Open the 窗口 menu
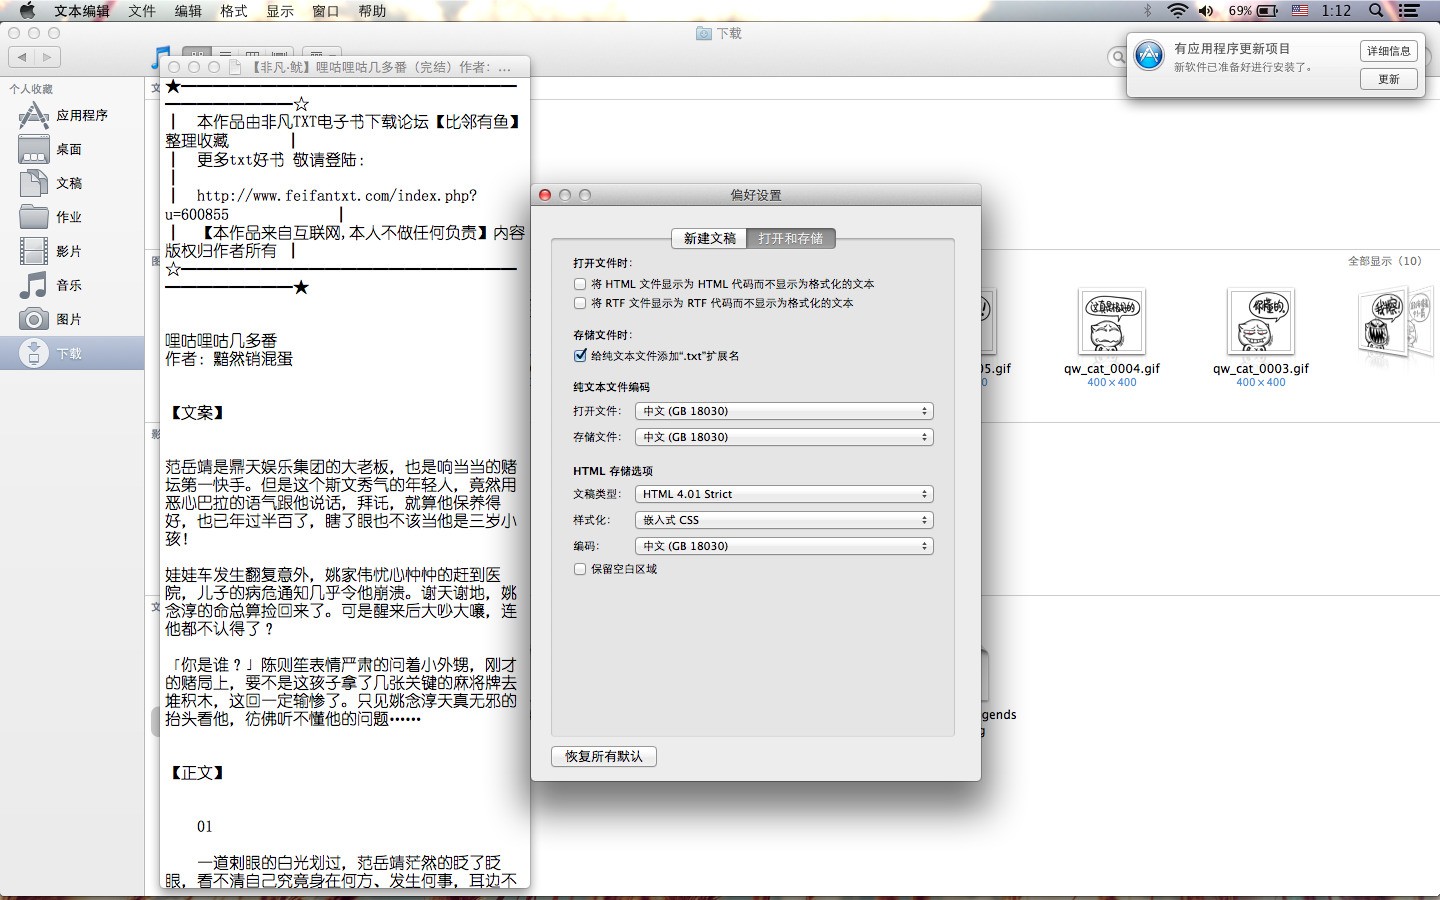The image size is (1440, 900). tap(326, 11)
